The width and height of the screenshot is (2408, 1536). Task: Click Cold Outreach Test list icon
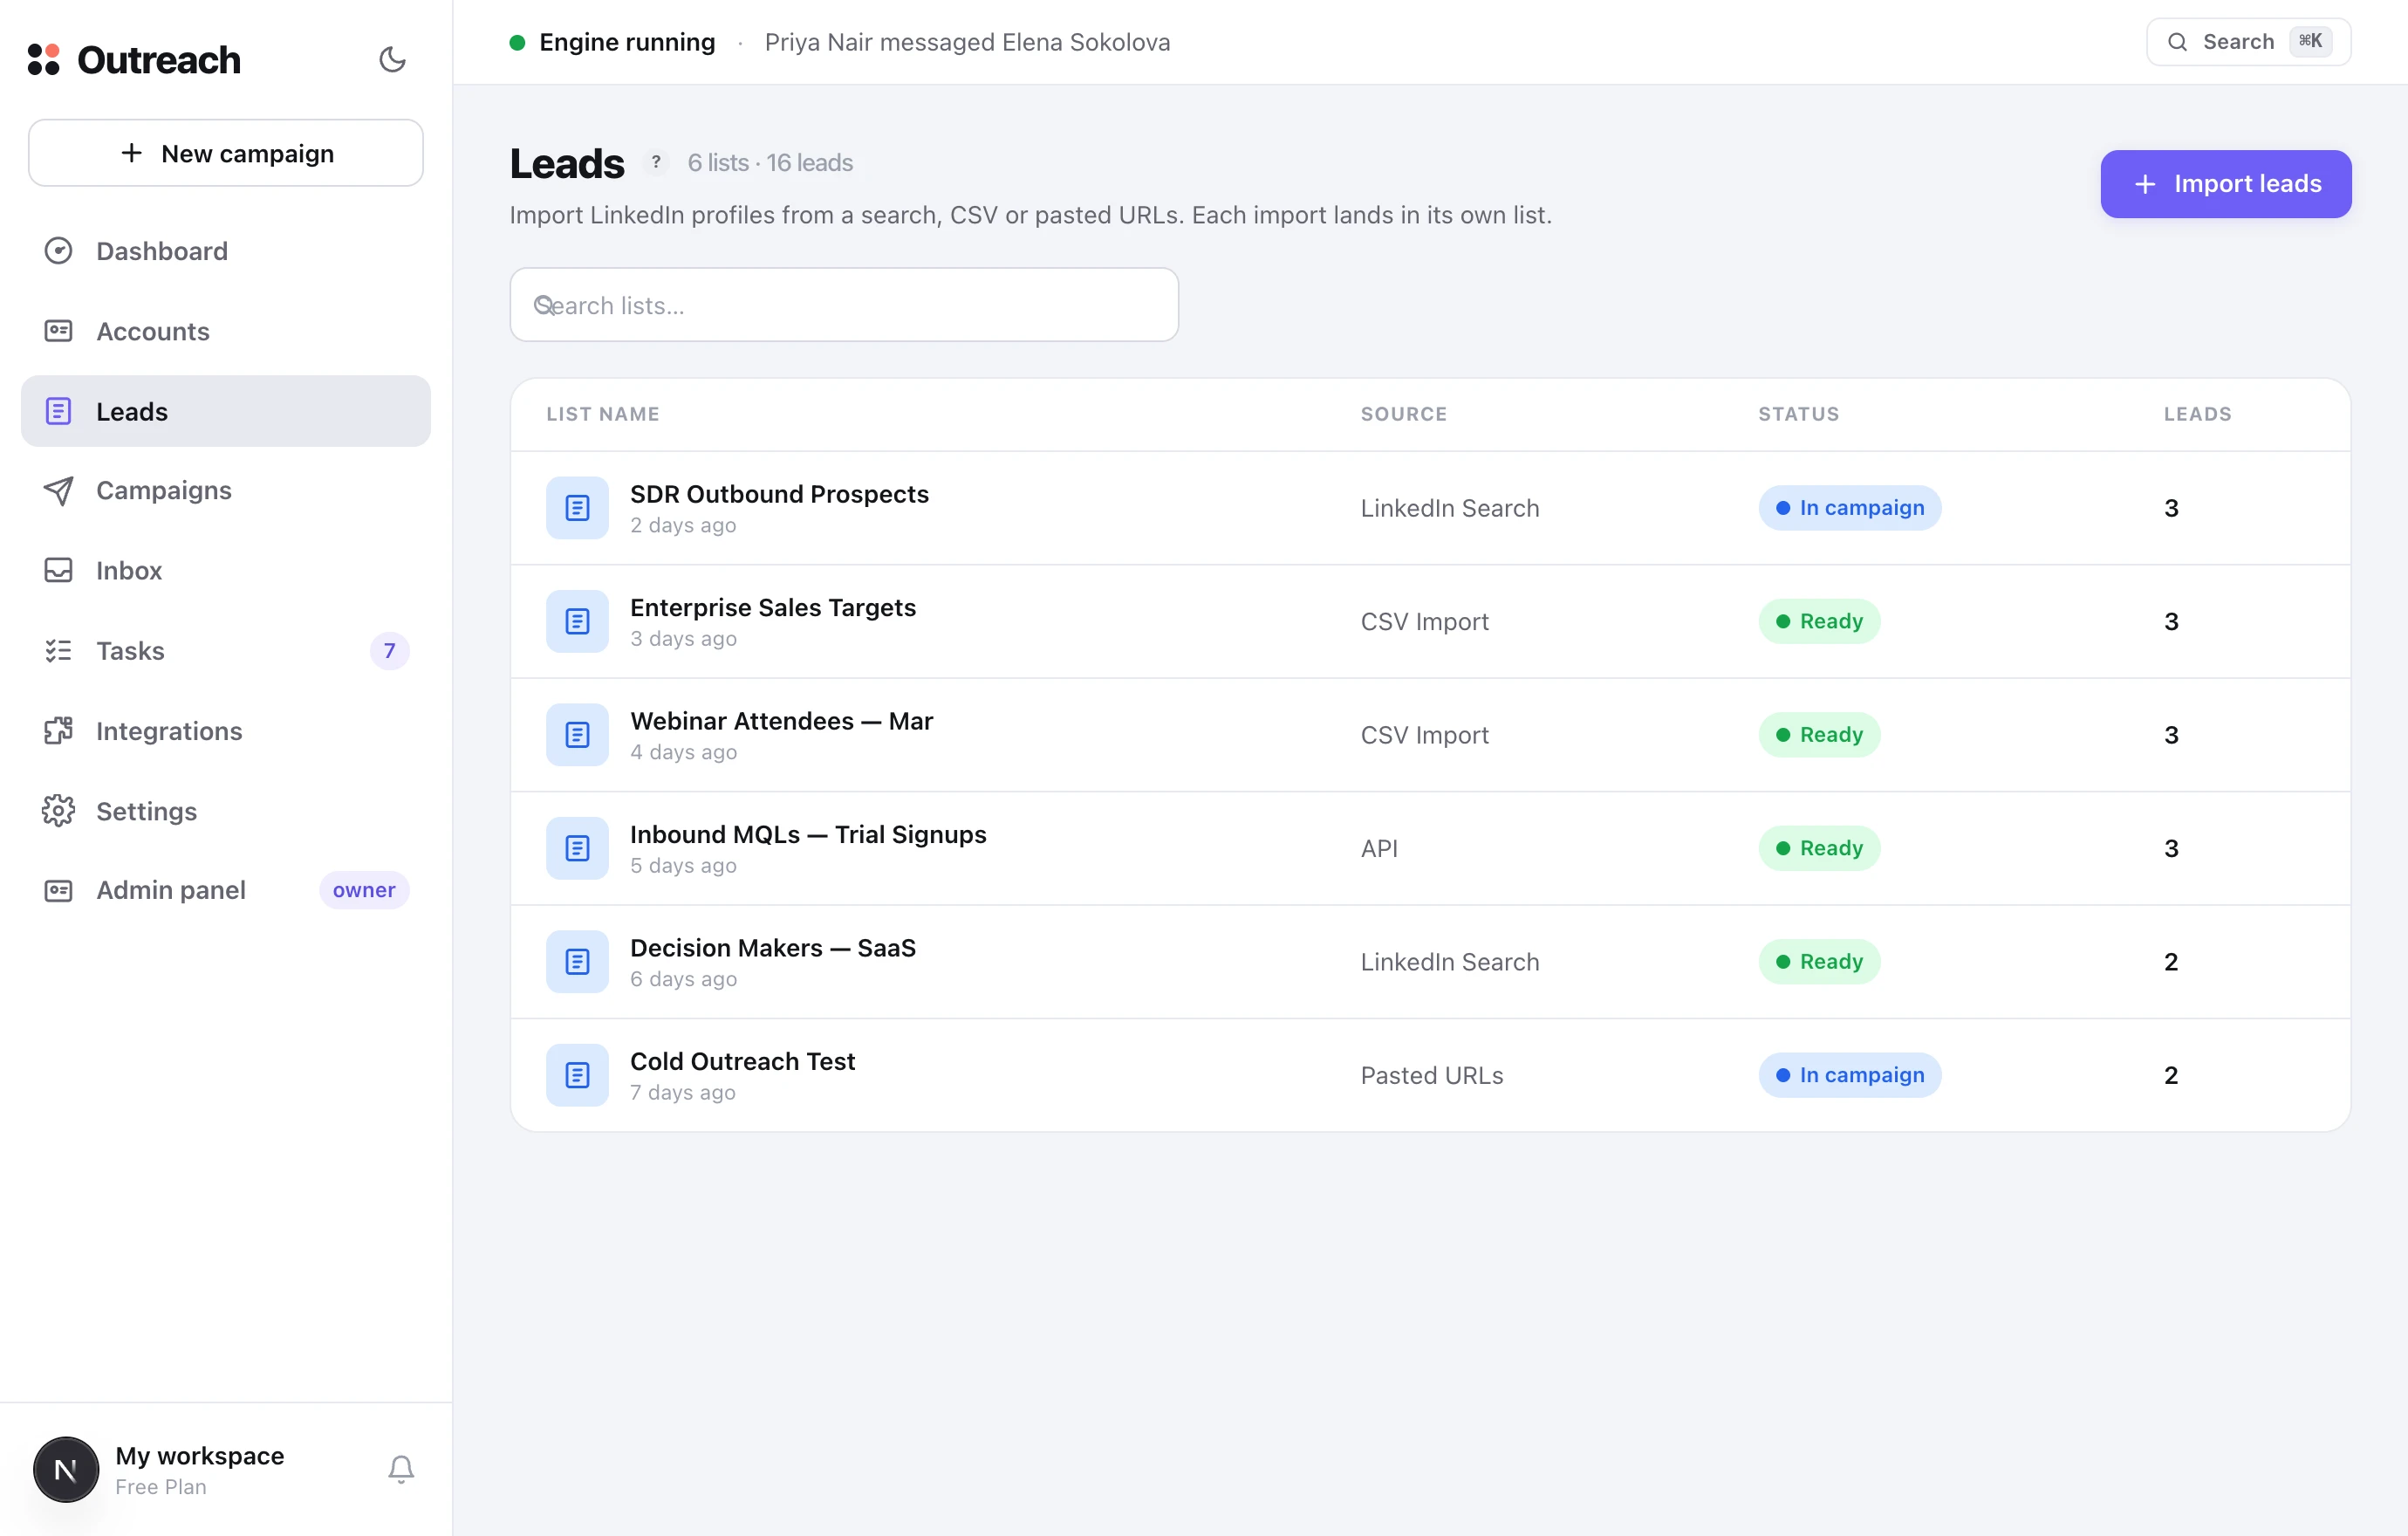[x=577, y=1075]
